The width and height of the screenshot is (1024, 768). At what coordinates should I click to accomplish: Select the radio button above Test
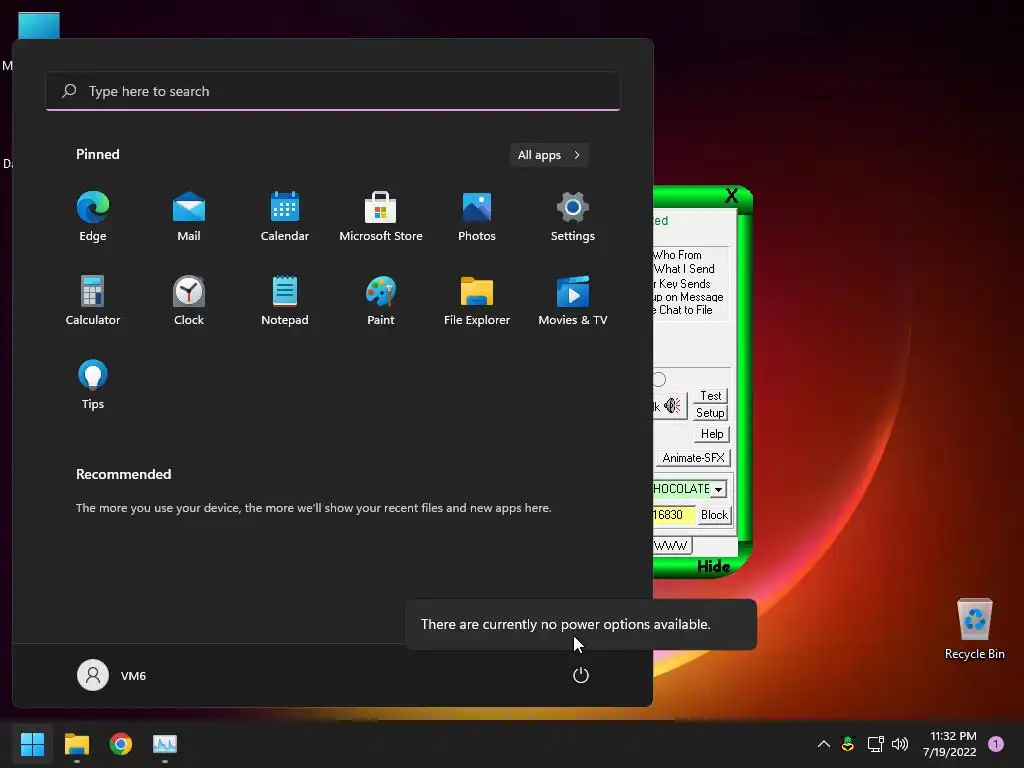pyautogui.click(x=659, y=379)
